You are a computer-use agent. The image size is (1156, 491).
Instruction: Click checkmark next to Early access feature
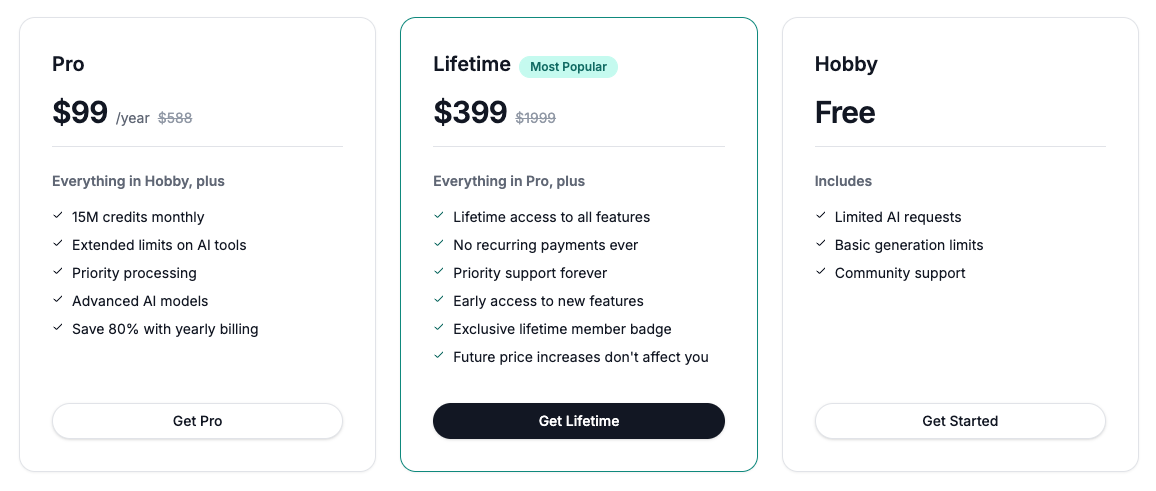[439, 300]
